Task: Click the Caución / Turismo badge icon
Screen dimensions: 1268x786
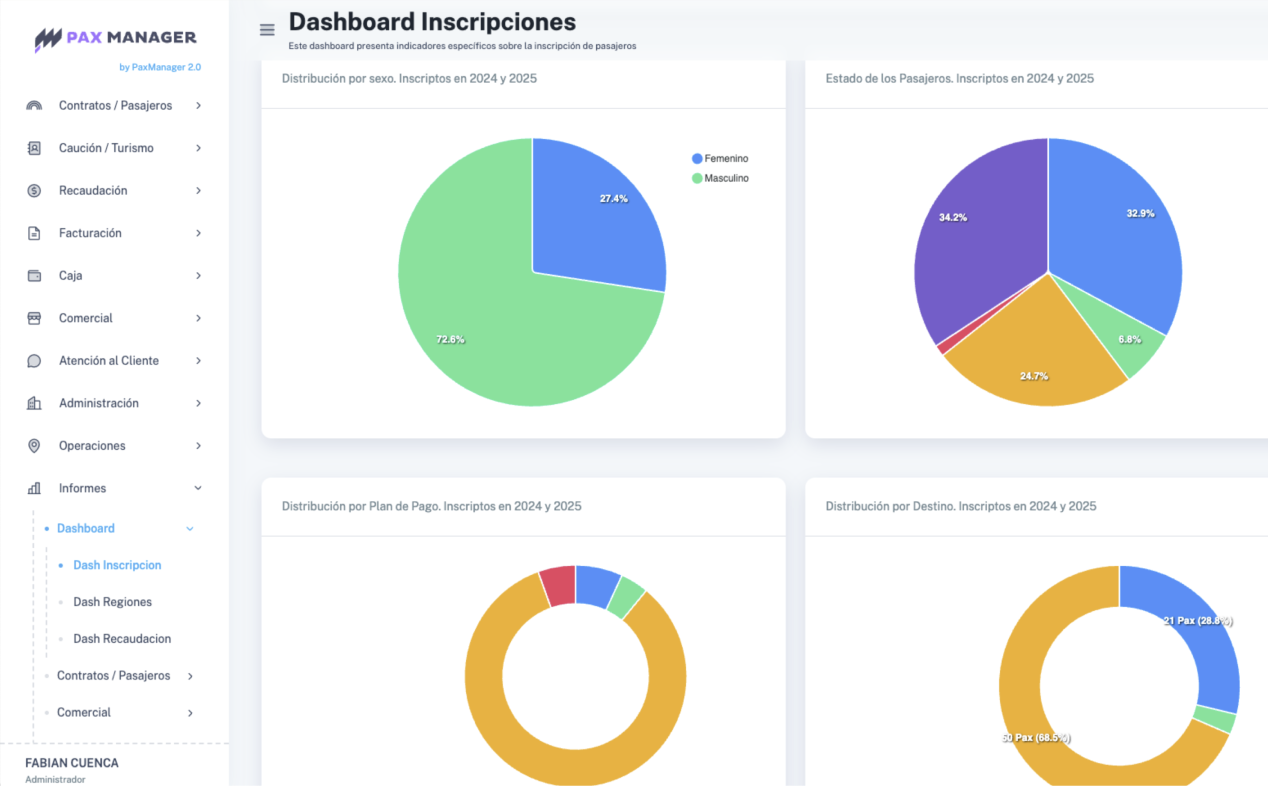Action: [34, 148]
